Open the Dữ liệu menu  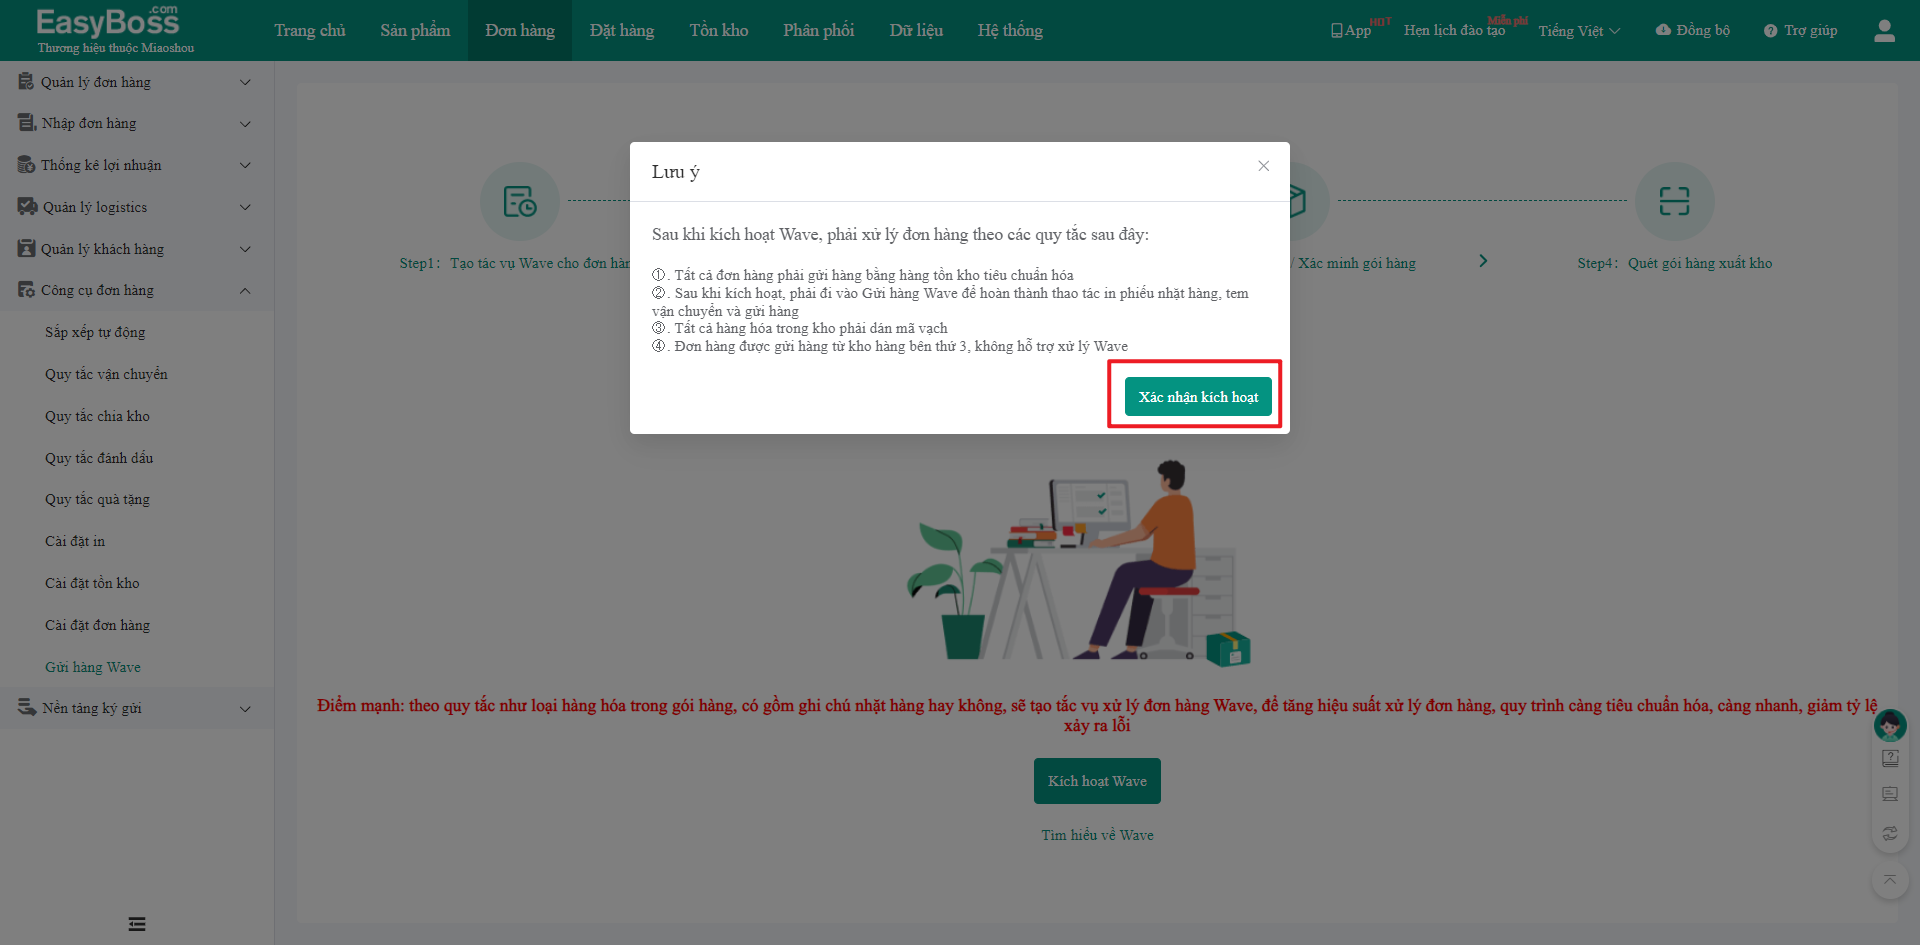(916, 30)
